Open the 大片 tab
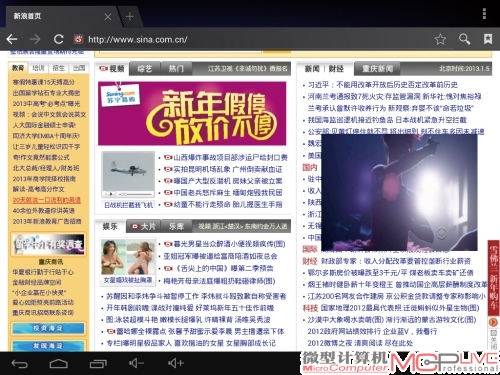The height and width of the screenshot is (375, 500). pos(144,226)
